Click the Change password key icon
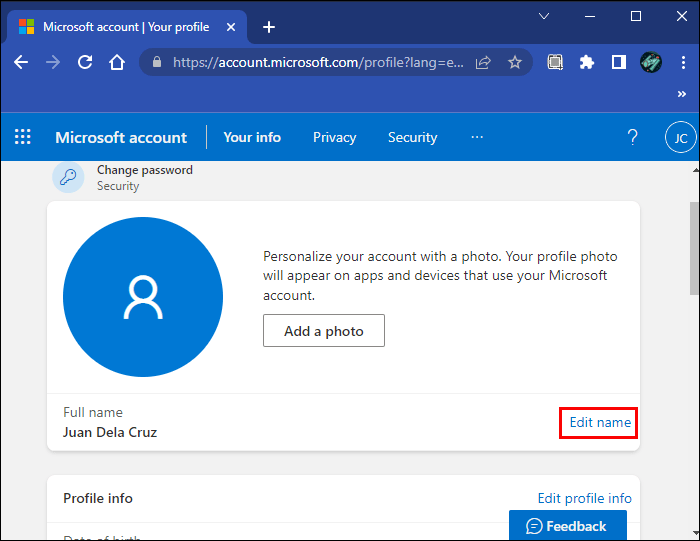The image size is (700, 541). coord(67,177)
